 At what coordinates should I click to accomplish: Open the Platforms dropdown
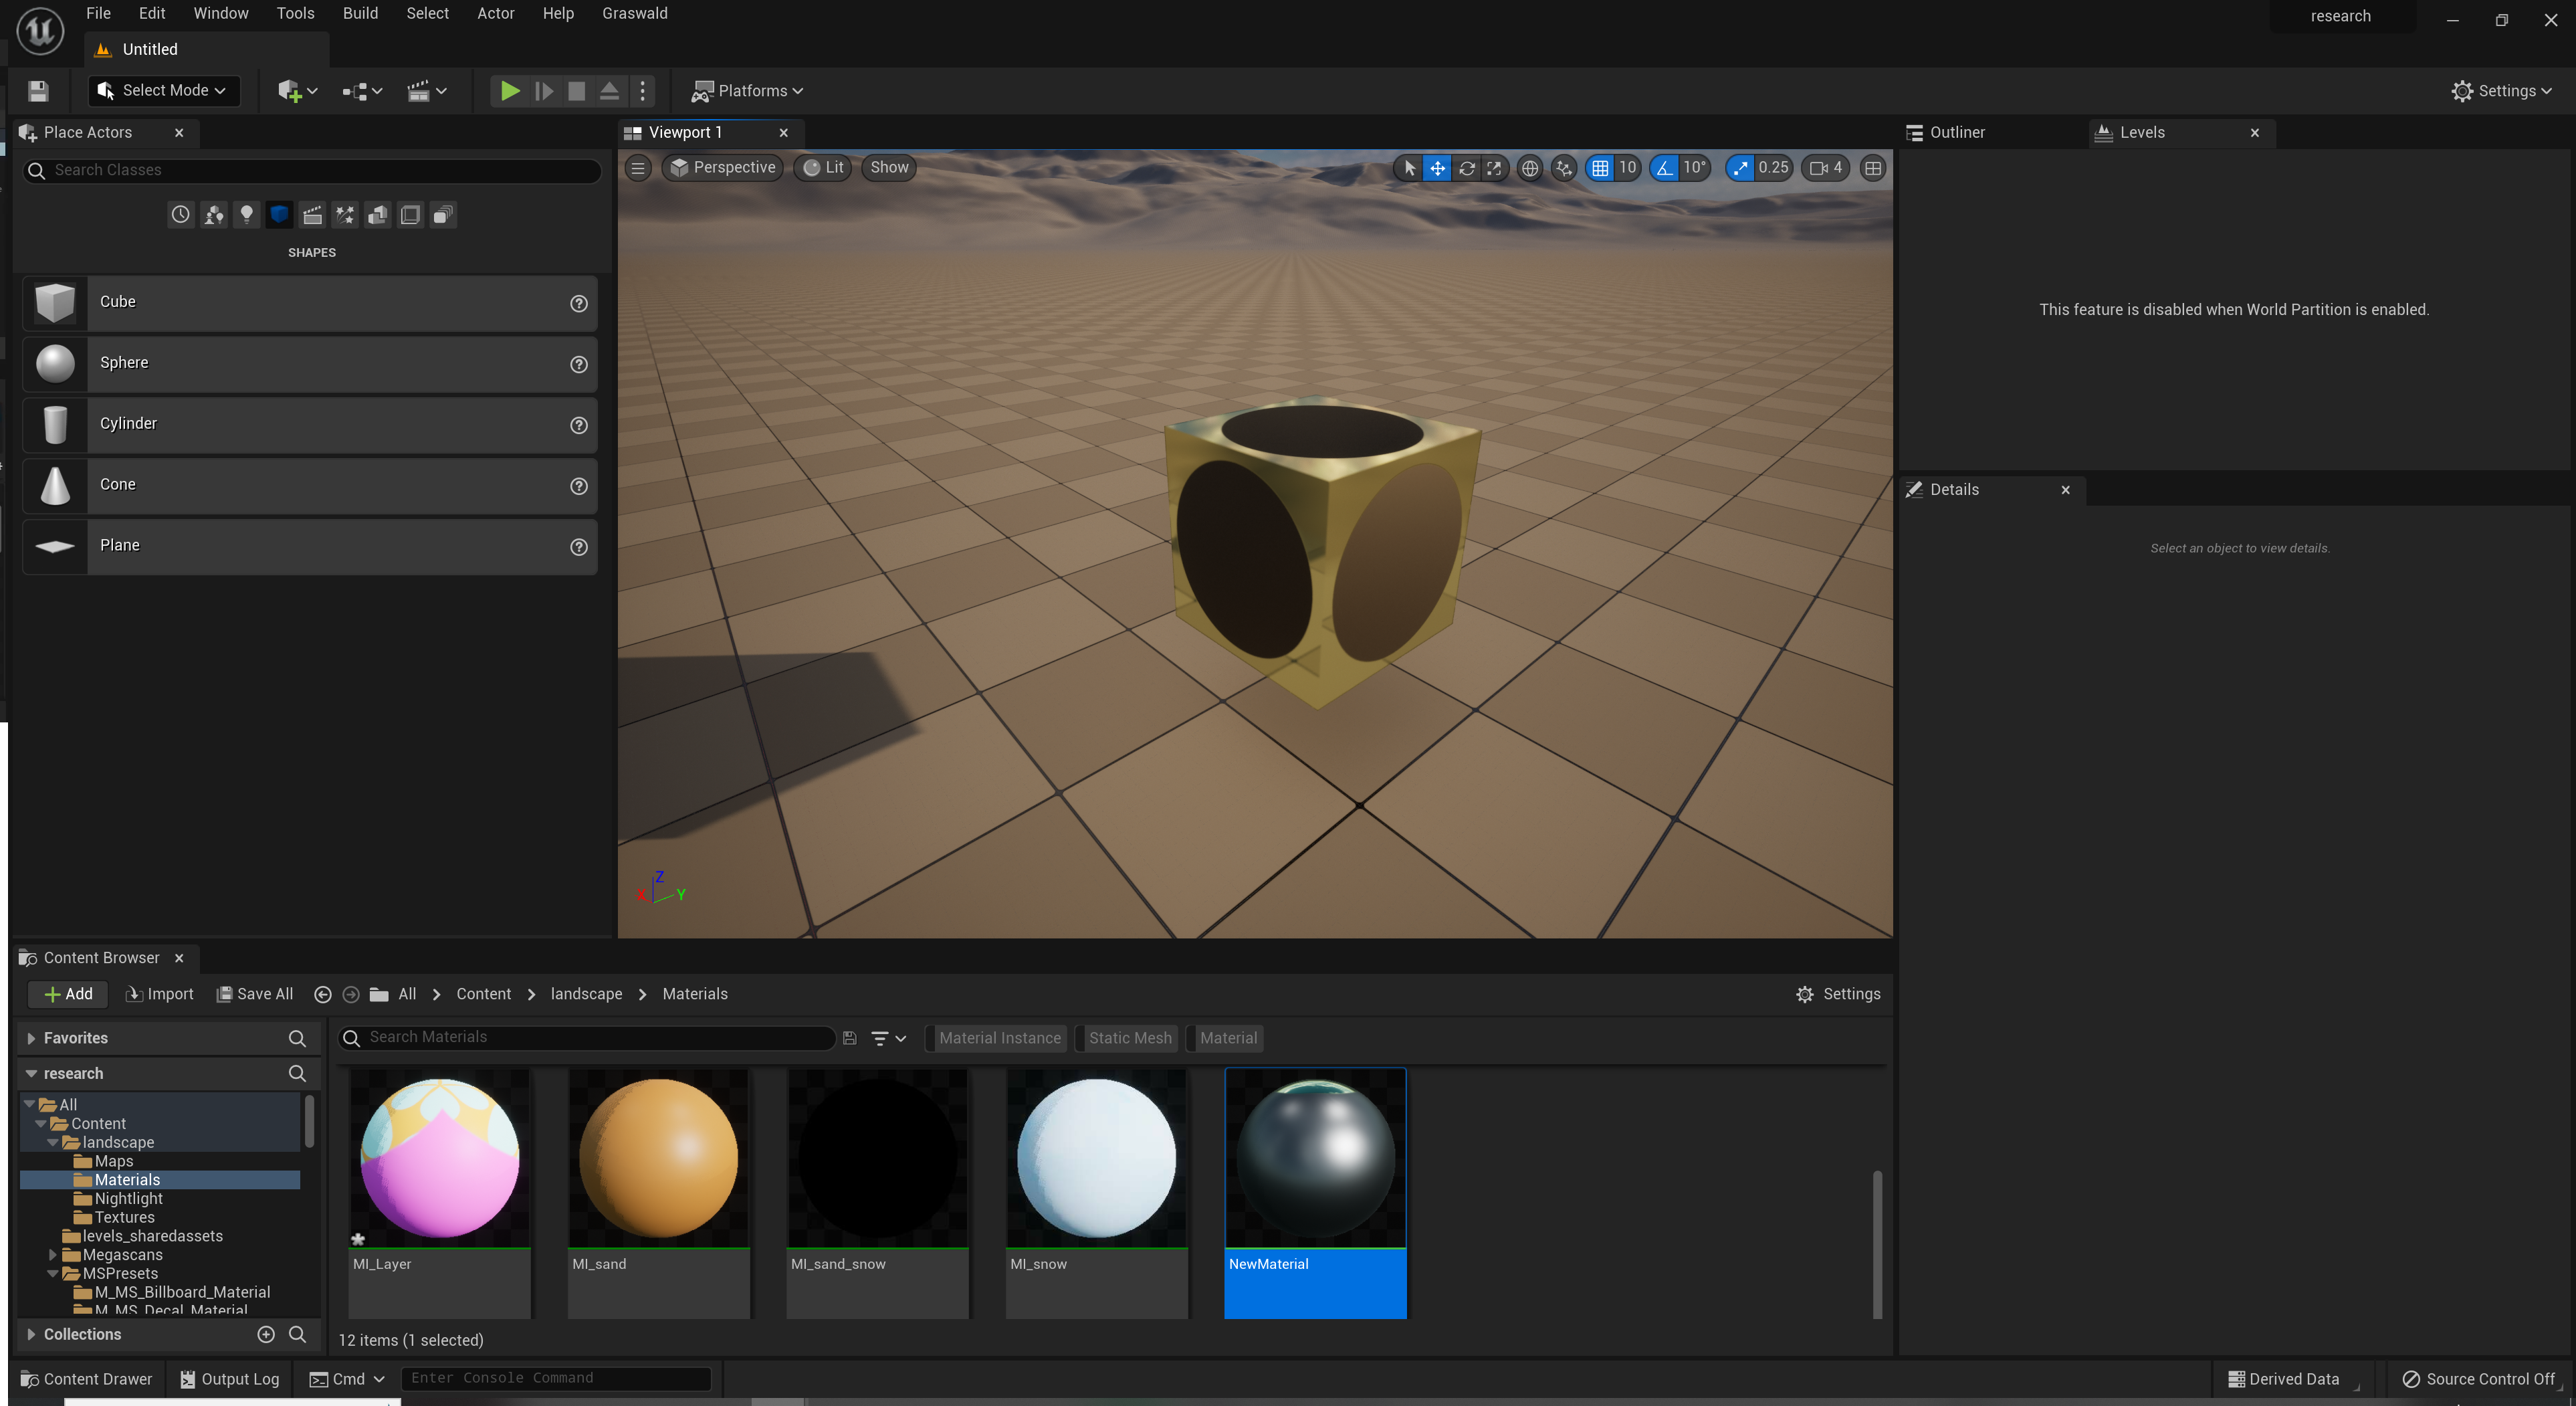coord(747,91)
